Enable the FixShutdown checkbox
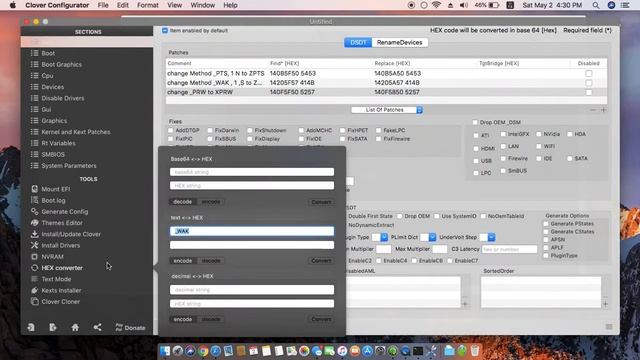 pyautogui.click(x=250, y=131)
